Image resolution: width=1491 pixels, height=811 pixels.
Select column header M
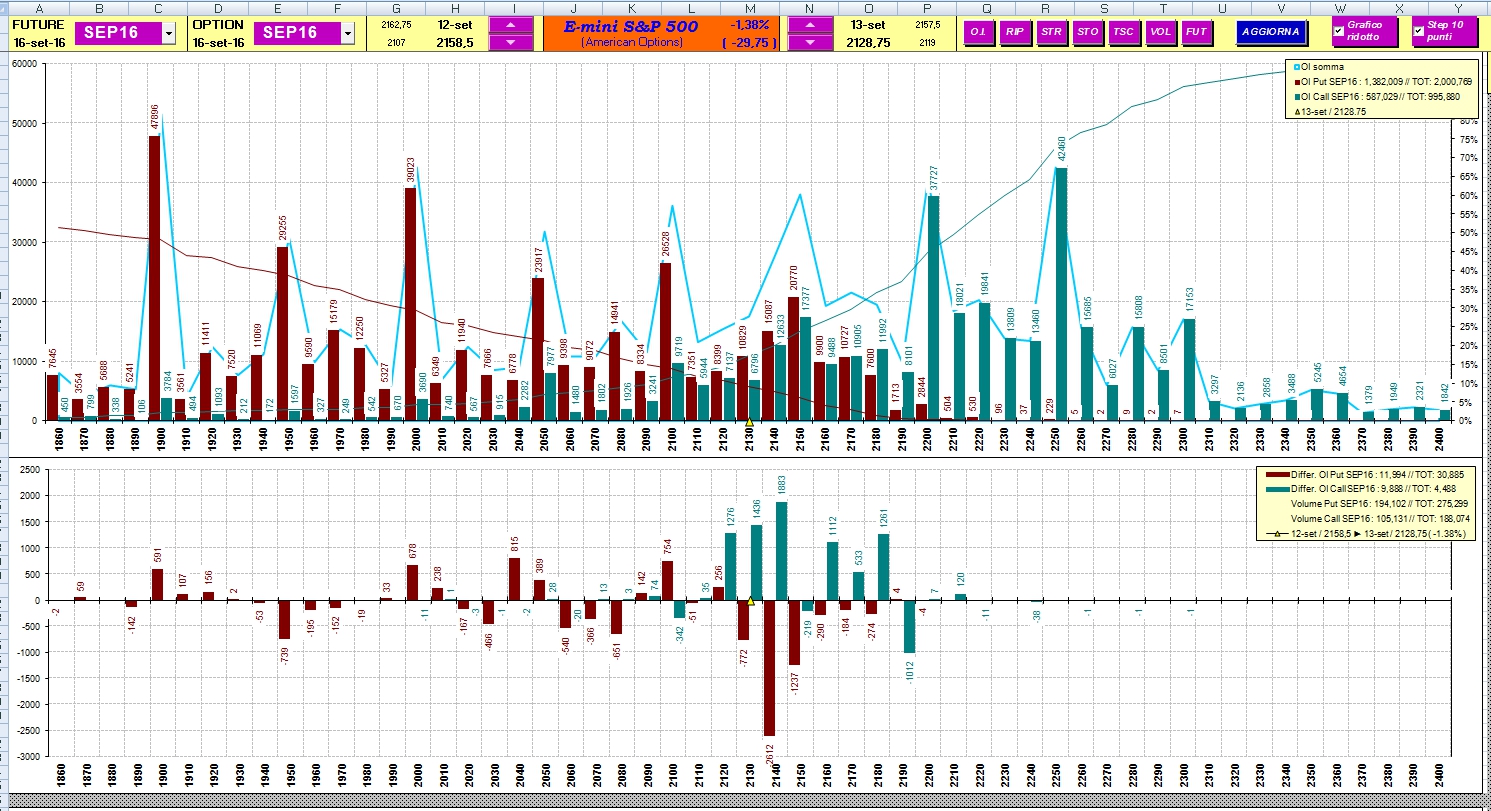coord(752,8)
